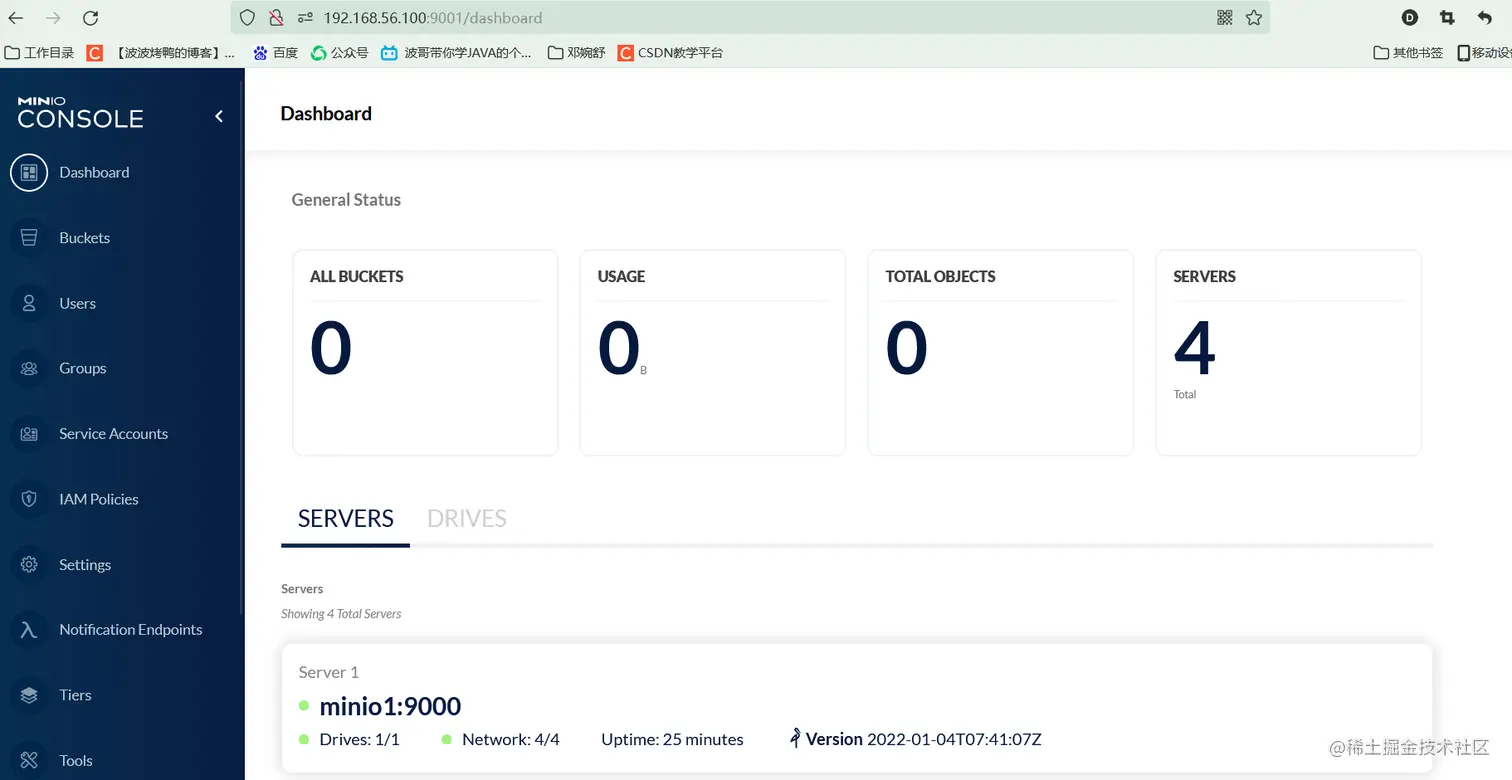Click the Dashboard icon in the sidebar
Screen dimensions: 1512x780
tap(29, 172)
